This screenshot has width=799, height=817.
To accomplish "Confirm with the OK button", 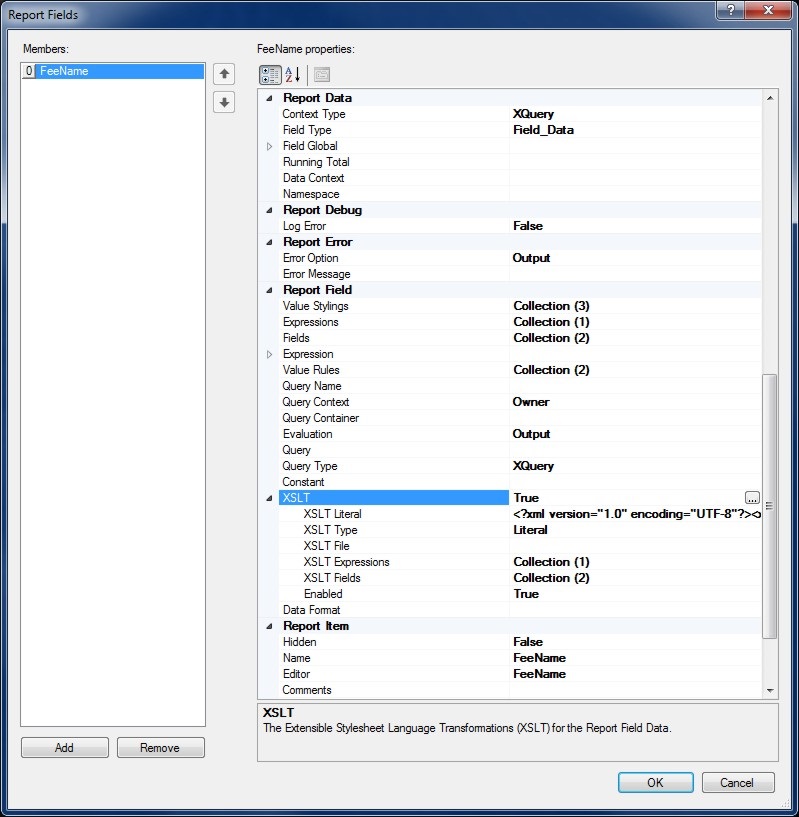I will [655, 783].
